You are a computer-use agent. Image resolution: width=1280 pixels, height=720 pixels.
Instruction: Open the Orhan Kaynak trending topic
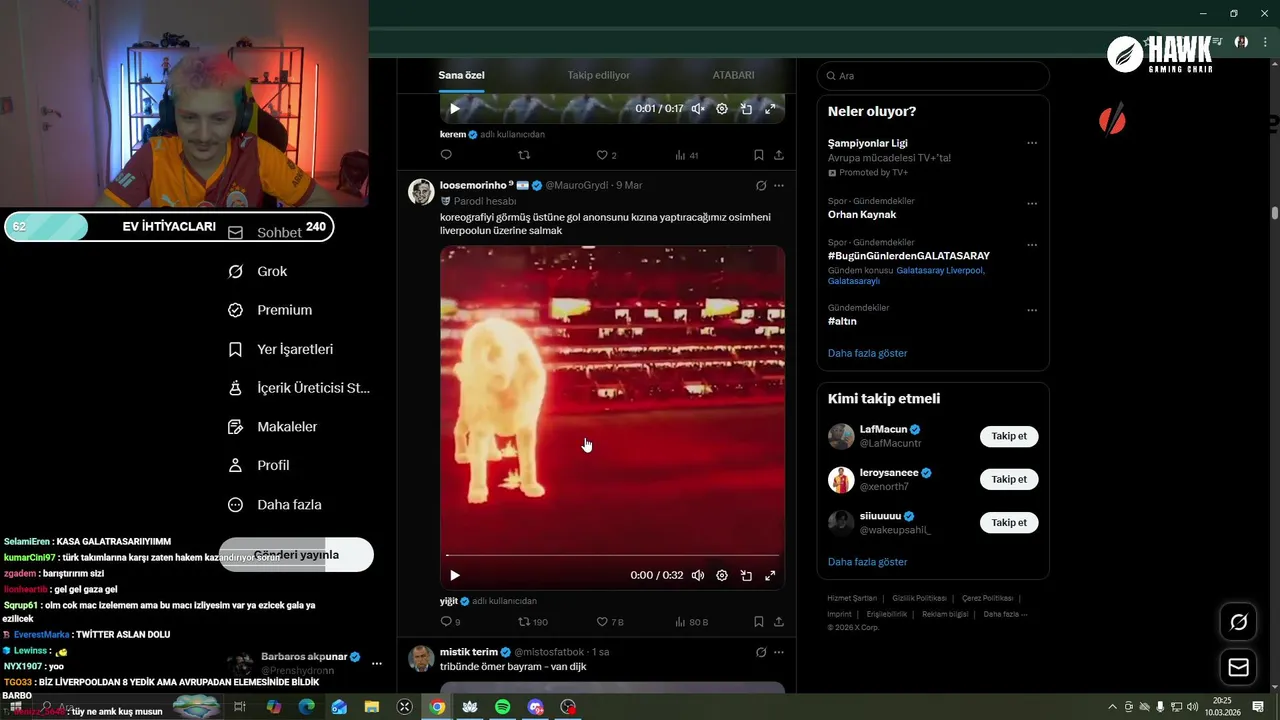click(862, 214)
